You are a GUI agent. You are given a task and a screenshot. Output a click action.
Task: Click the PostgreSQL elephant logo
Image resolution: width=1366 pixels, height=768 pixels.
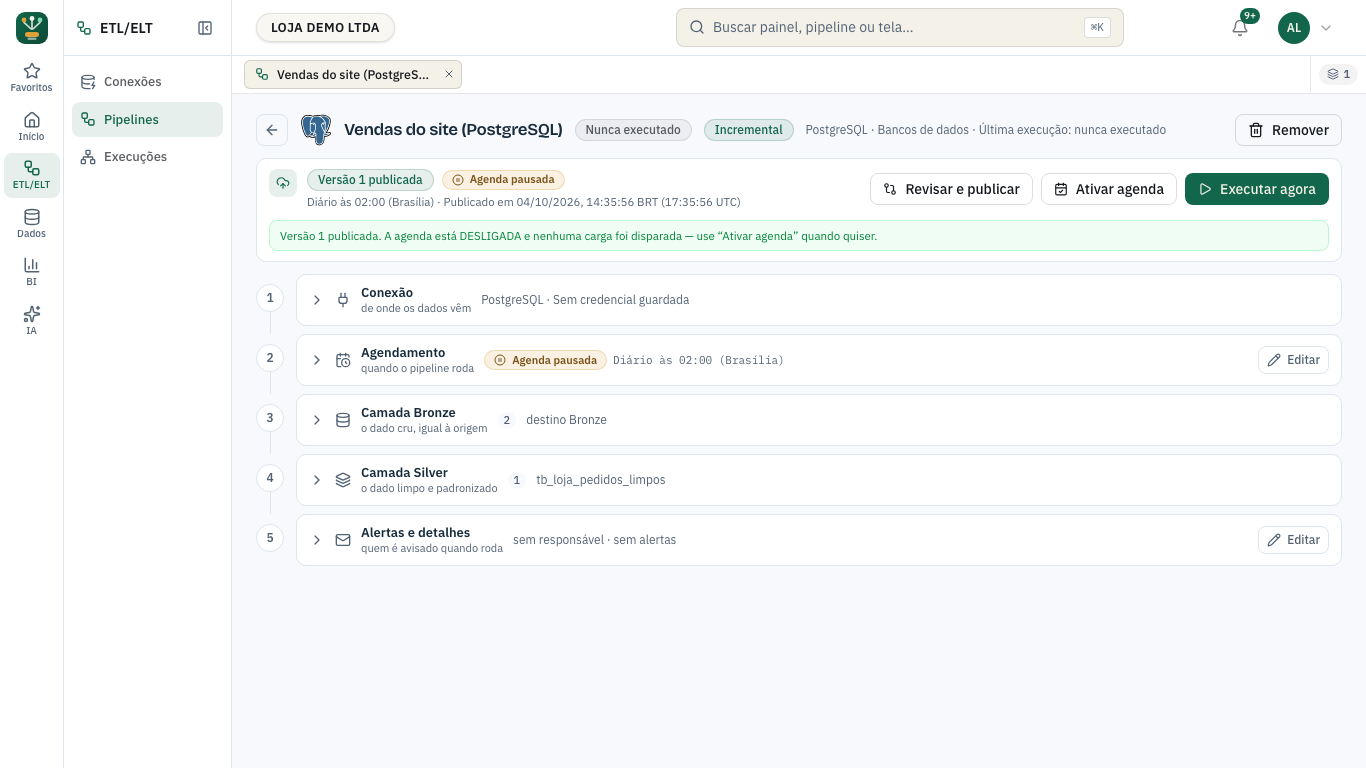316,130
